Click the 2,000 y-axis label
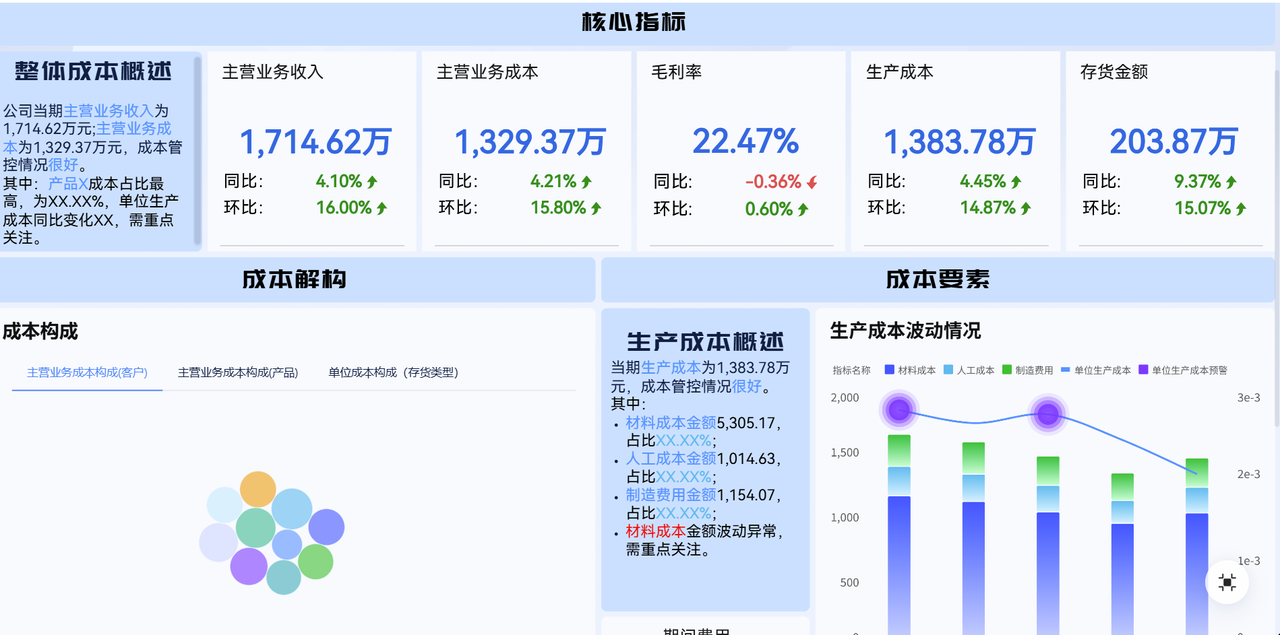 845,397
